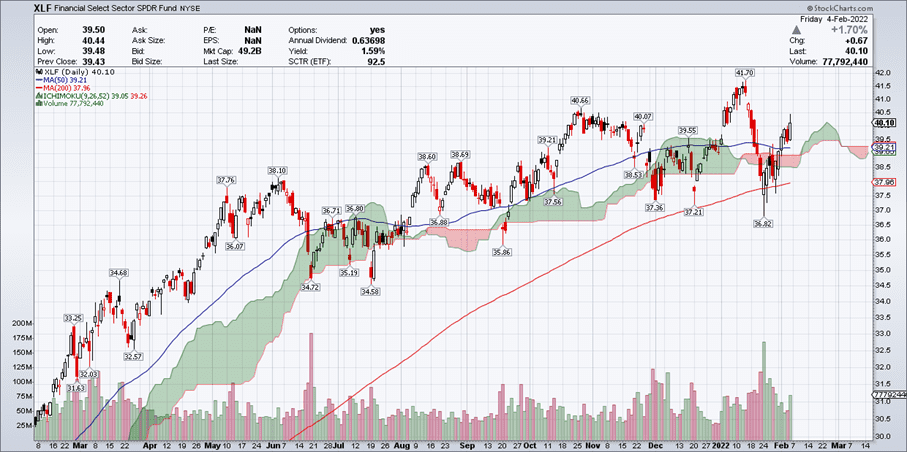Click the 38.10 June peak label
Screen dimensions: 907x452
[x=276, y=171]
